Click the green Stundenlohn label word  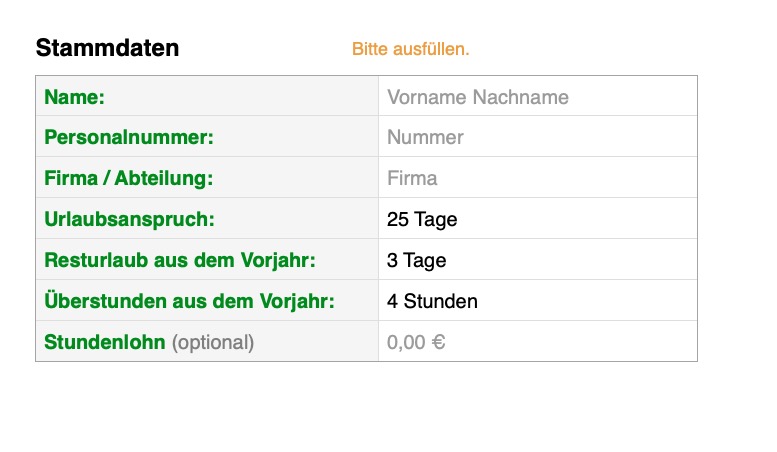tap(105, 342)
